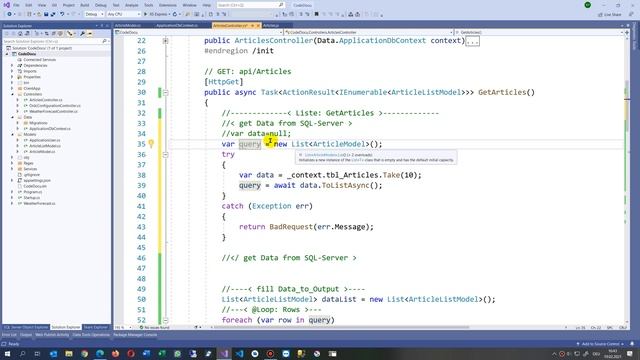
Task: Click the Undo icon in the toolbar
Action: [x=62, y=14]
